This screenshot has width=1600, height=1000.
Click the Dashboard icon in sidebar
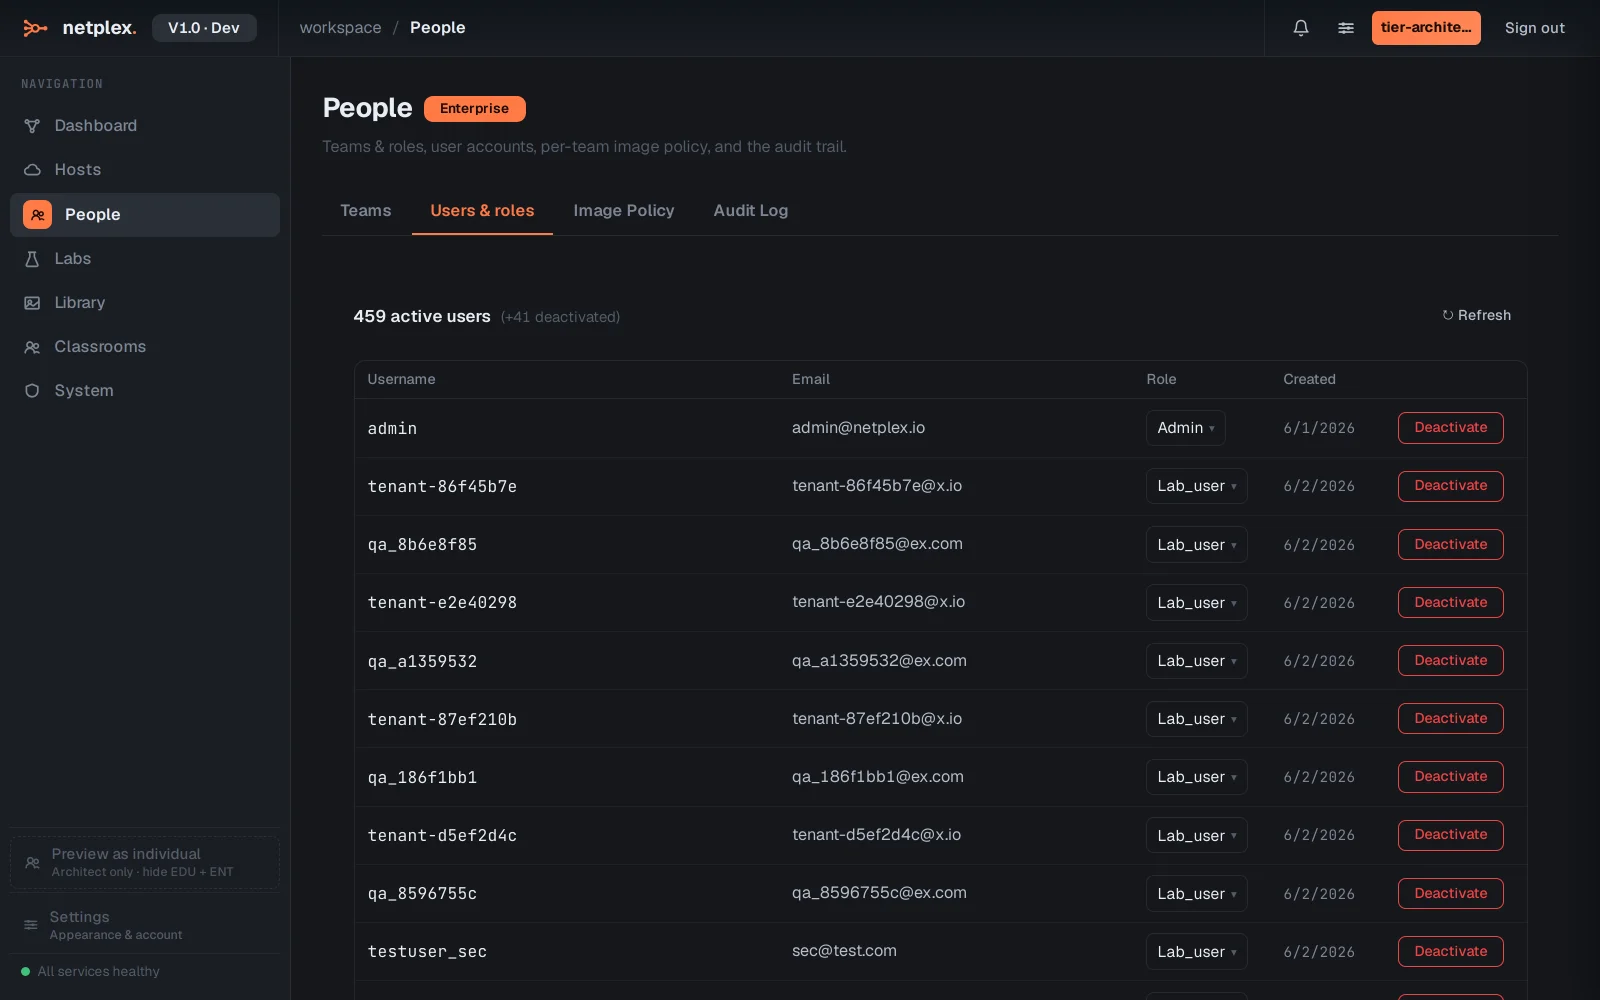[x=32, y=126]
